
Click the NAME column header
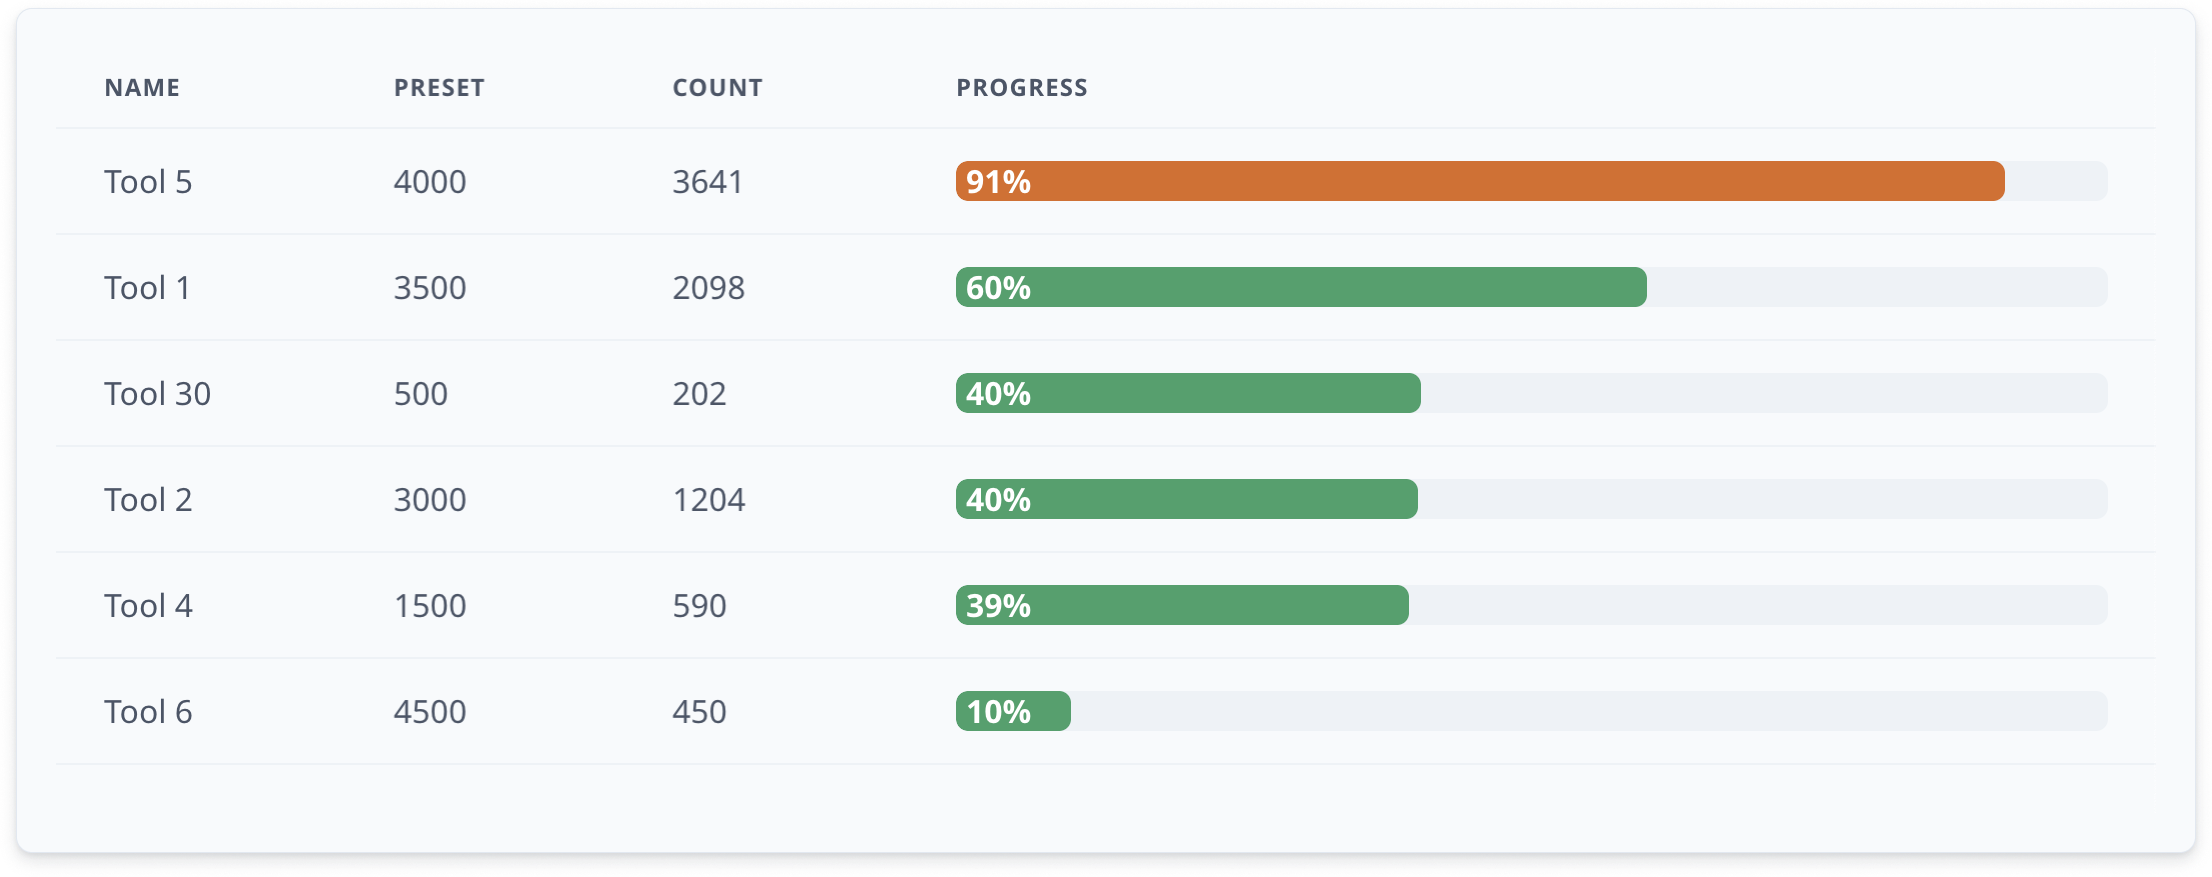click(x=142, y=88)
